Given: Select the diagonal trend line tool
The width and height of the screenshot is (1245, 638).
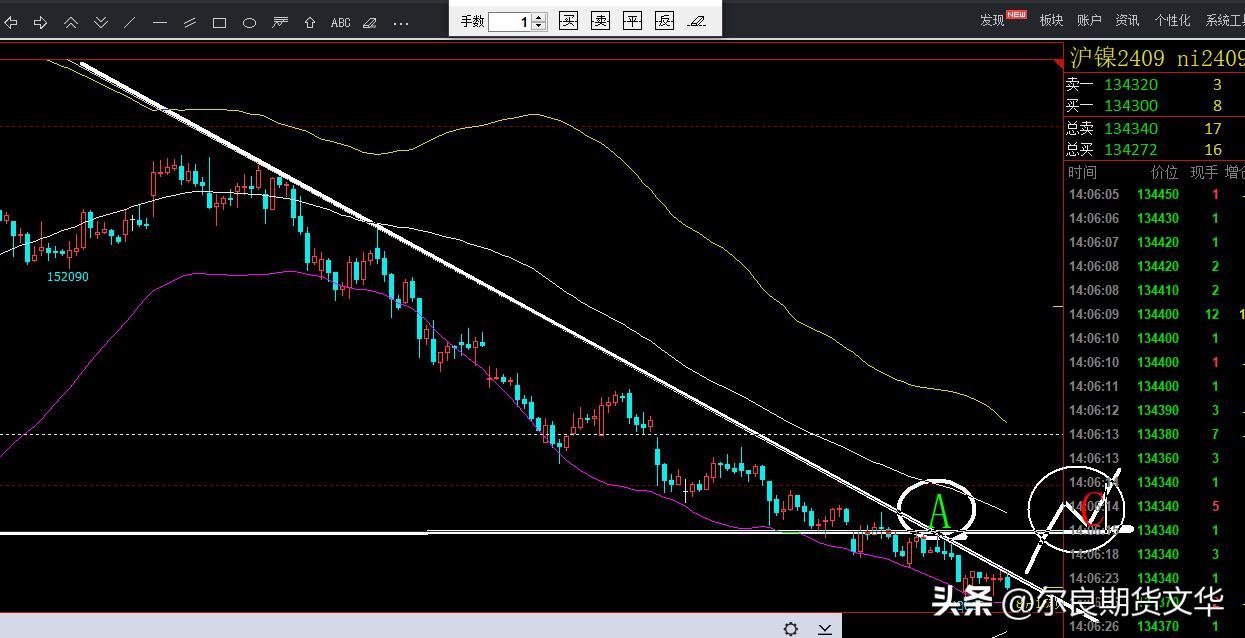Looking at the screenshot, I should pyautogui.click(x=130, y=22).
